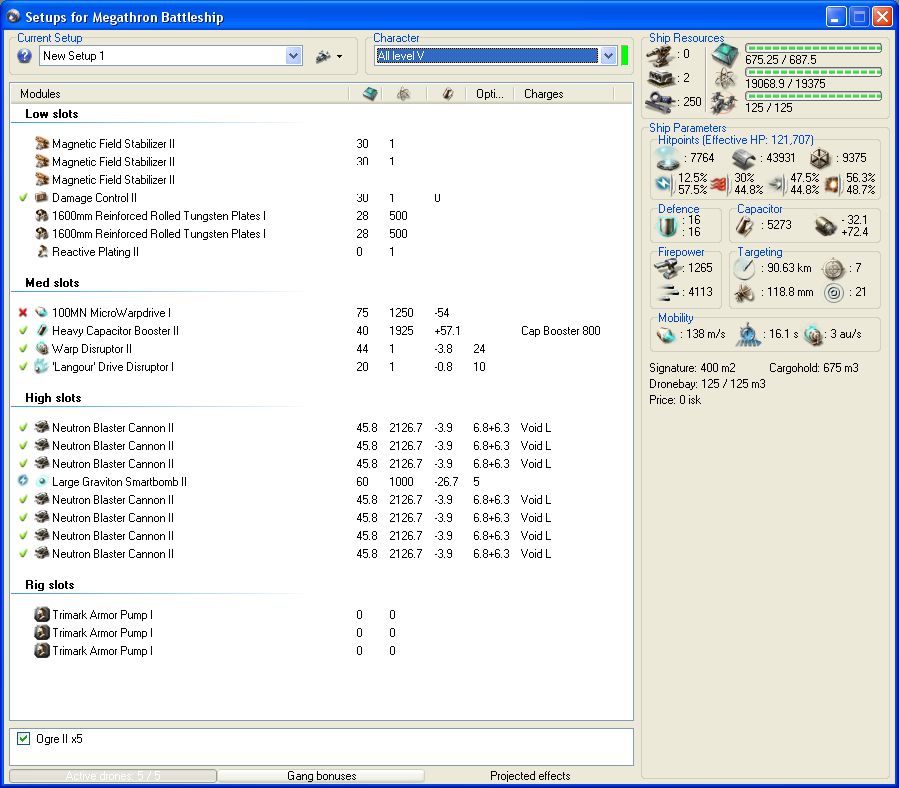Select the Med slots group header
The height and width of the screenshot is (788, 899).
52,283
